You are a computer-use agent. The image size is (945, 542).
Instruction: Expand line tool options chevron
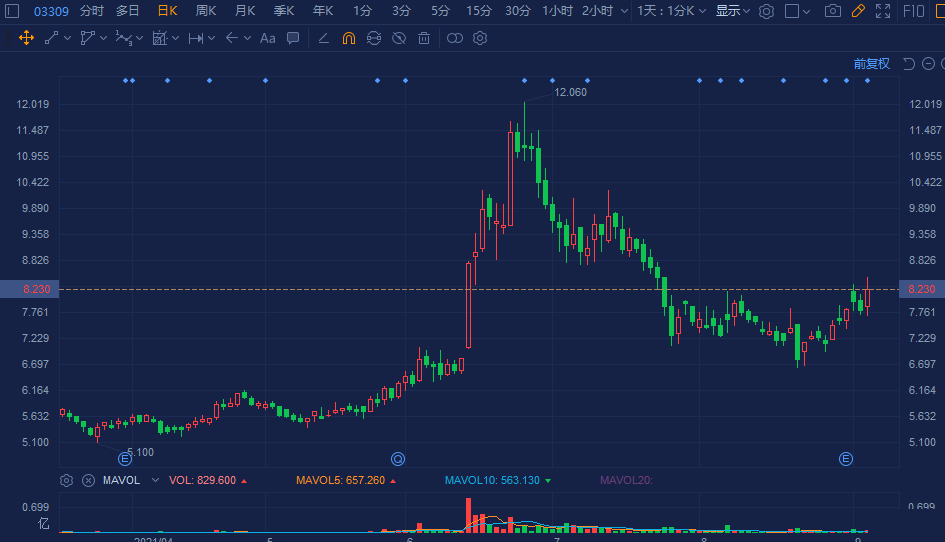(x=67, y=38)
